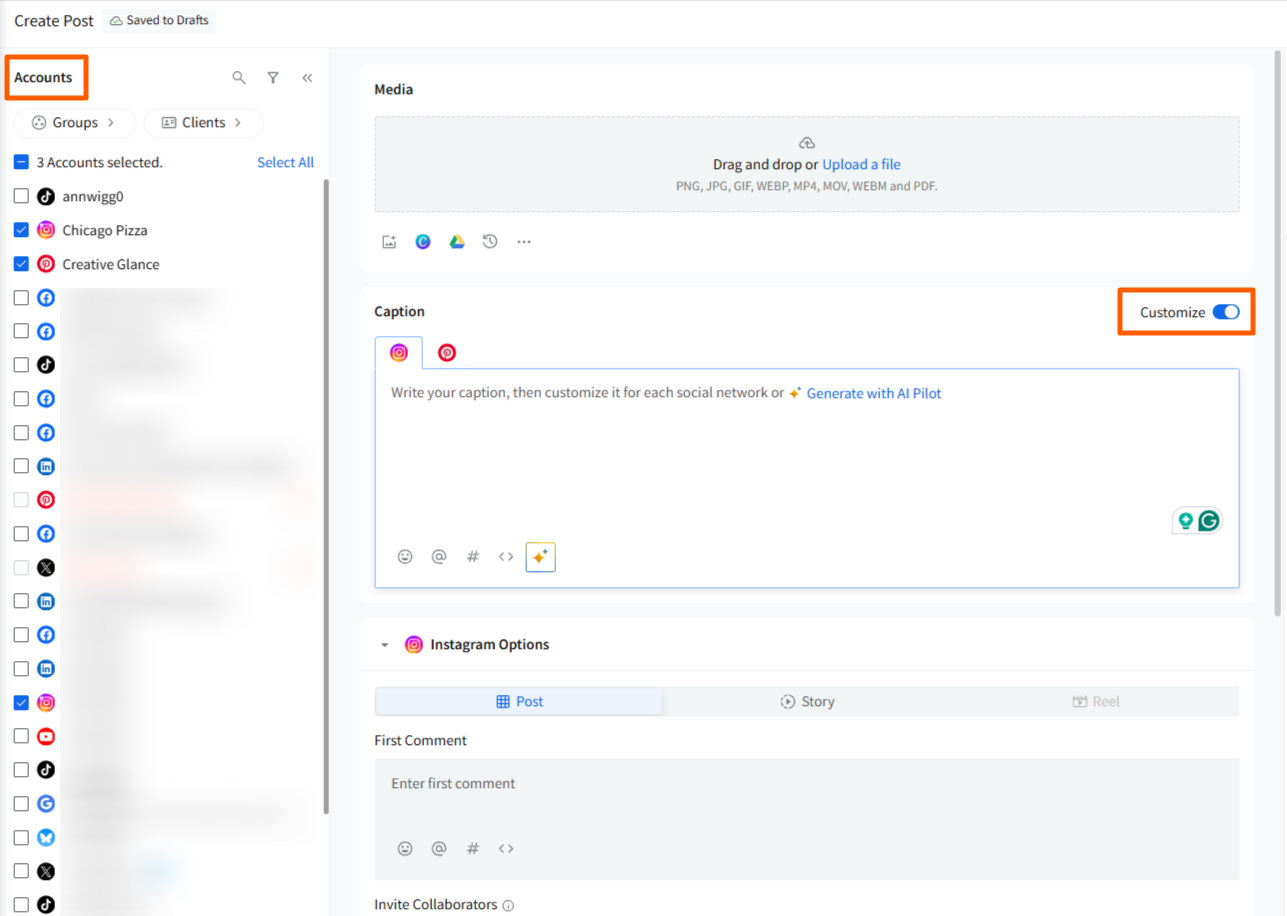Import media from Google Drive icon
Viewport: 1287px width, 916px height.
click(457, 242)
